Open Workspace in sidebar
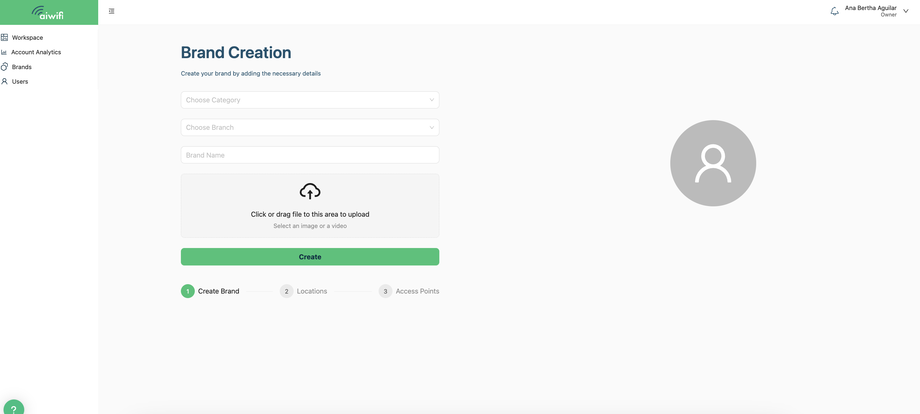 tap(27, 38)
